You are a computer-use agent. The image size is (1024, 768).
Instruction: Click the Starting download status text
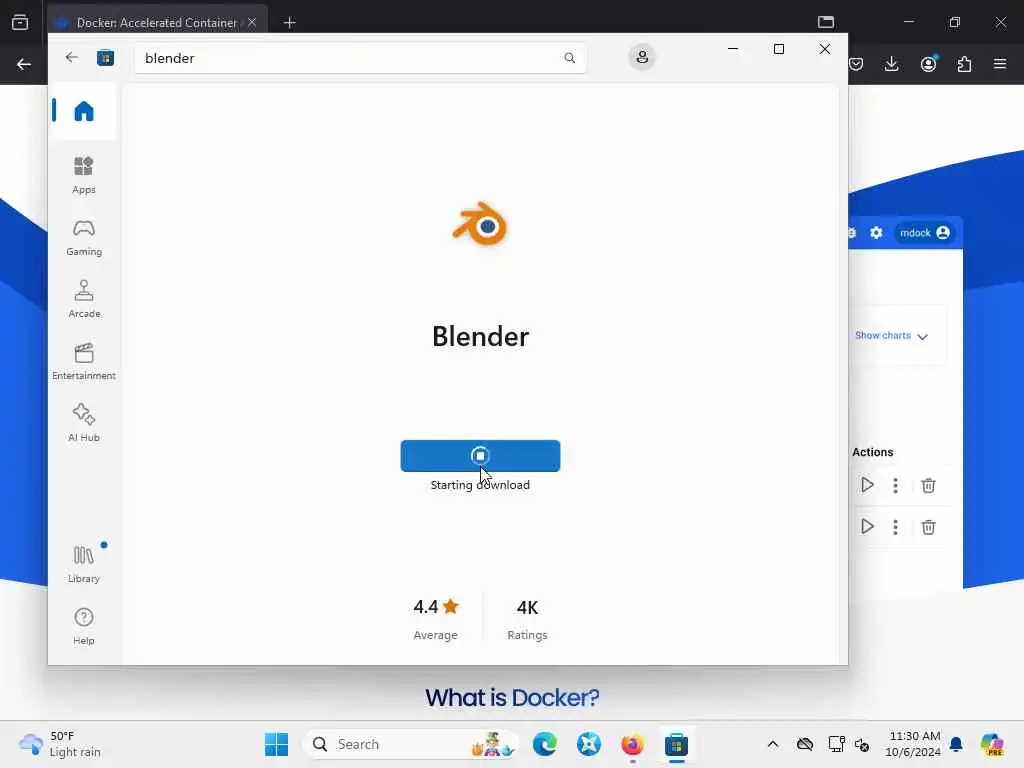pyautogui.click(x=480, y=485)
